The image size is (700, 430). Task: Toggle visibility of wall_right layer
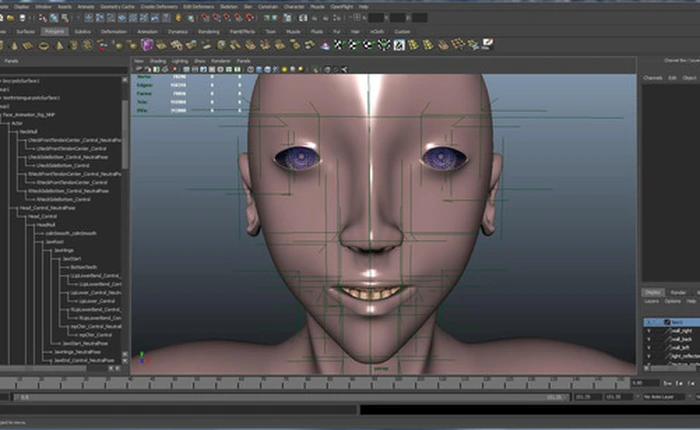[649, 331]
